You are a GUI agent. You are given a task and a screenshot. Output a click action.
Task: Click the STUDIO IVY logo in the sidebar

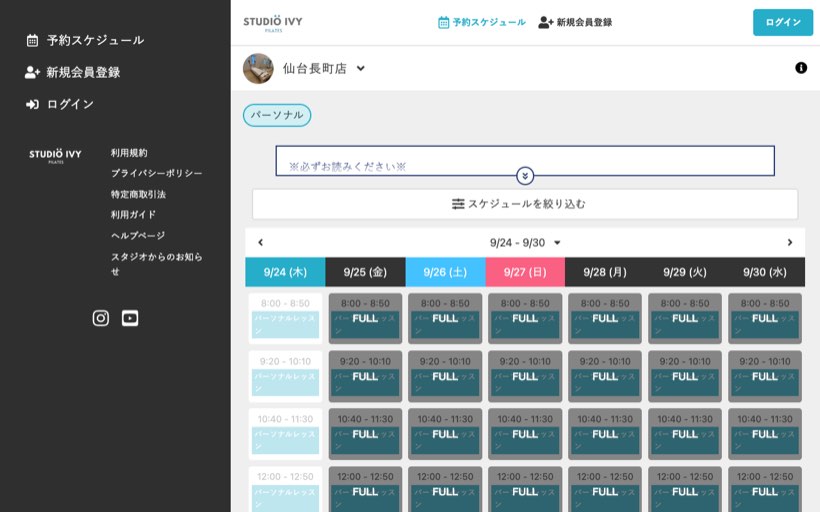[55, 155]
